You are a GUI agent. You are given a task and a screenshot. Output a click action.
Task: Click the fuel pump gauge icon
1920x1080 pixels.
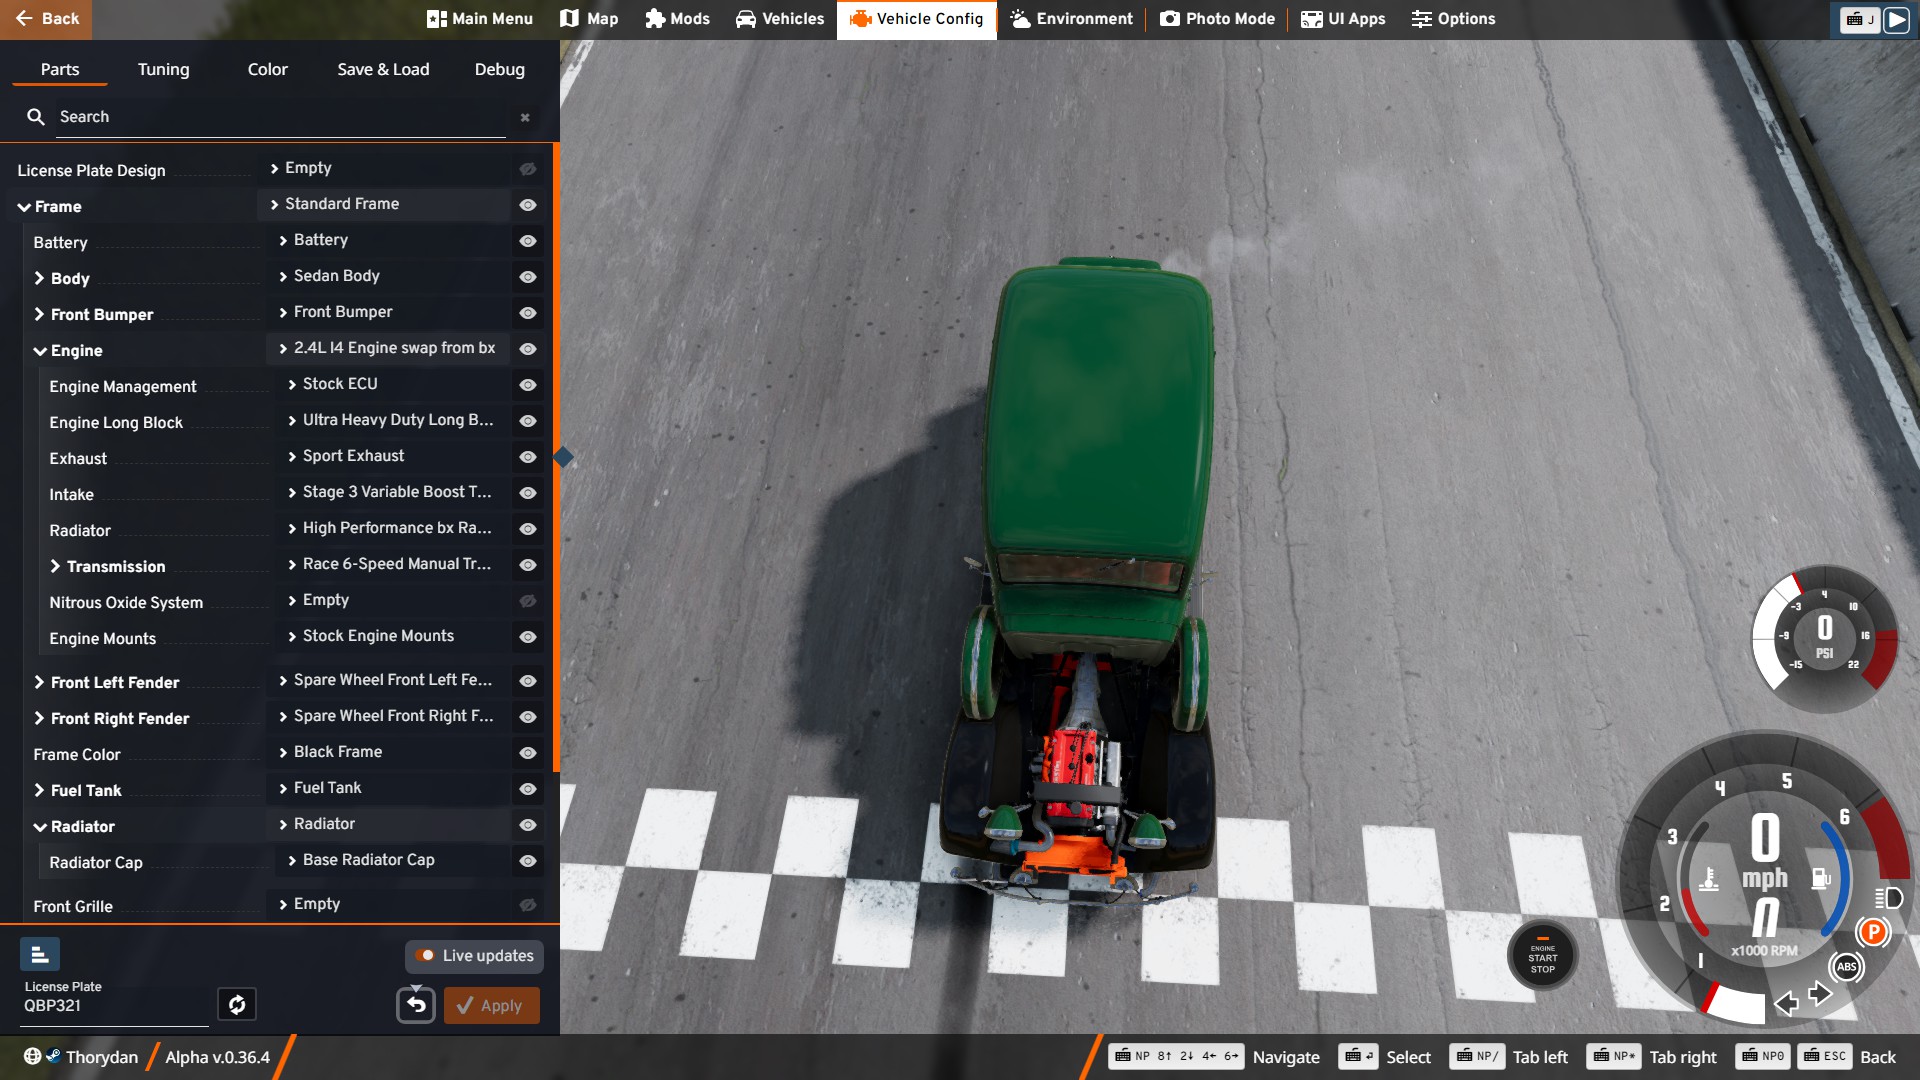[x=1821, y=878]
